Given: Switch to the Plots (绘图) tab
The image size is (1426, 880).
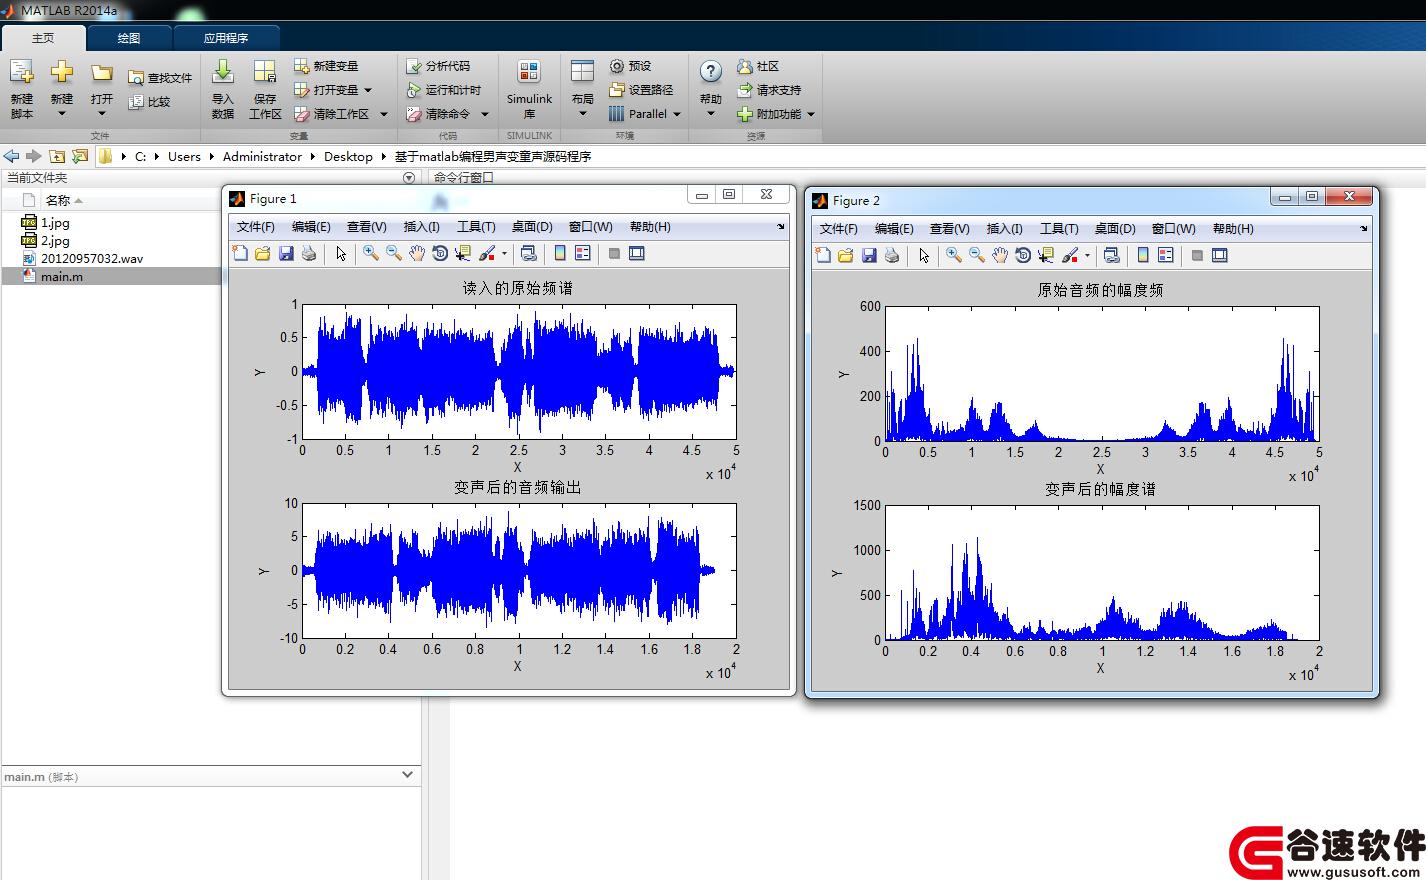Looking at the screenshot, I should click(x=129, y=38).
